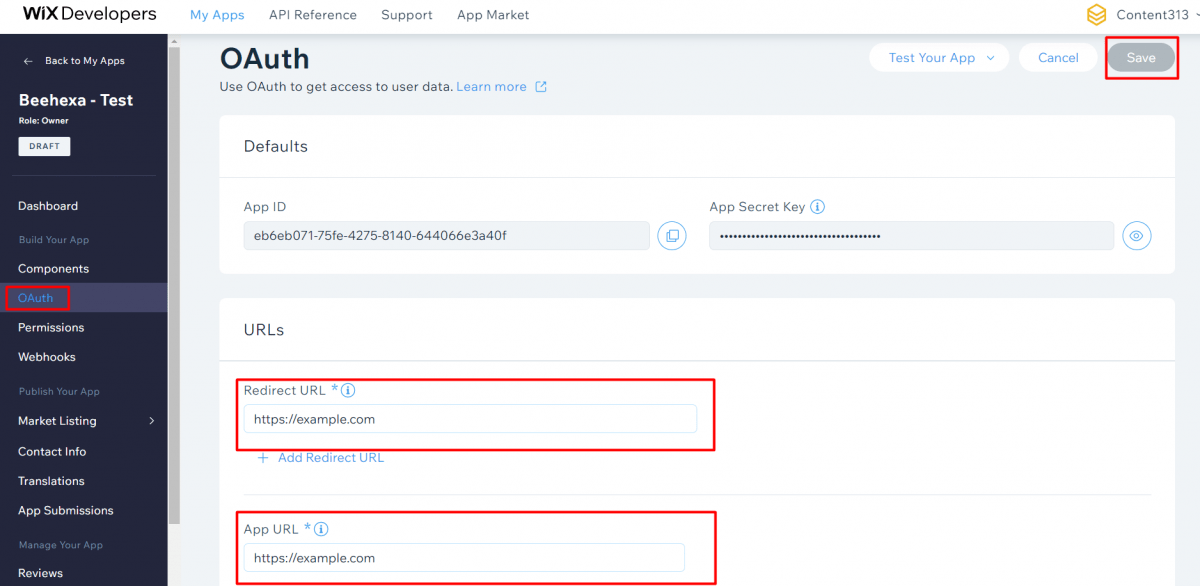Image resolution: width=1200 pixels, height=586 pixels.
Task: Expand the Market Listing submenu
Action: [x=152, y=421]
